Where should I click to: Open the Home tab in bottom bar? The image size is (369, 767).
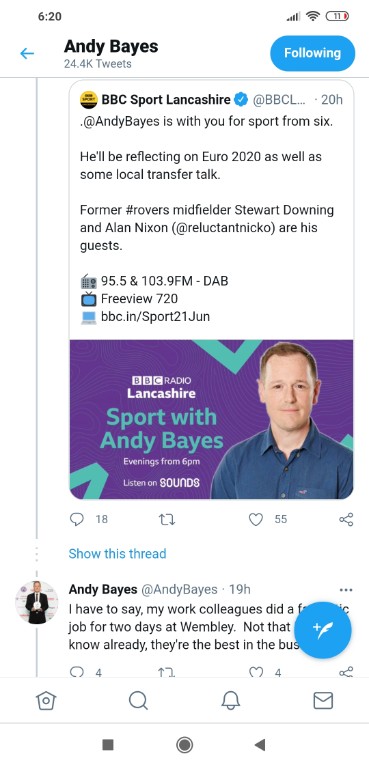point(46,701)
